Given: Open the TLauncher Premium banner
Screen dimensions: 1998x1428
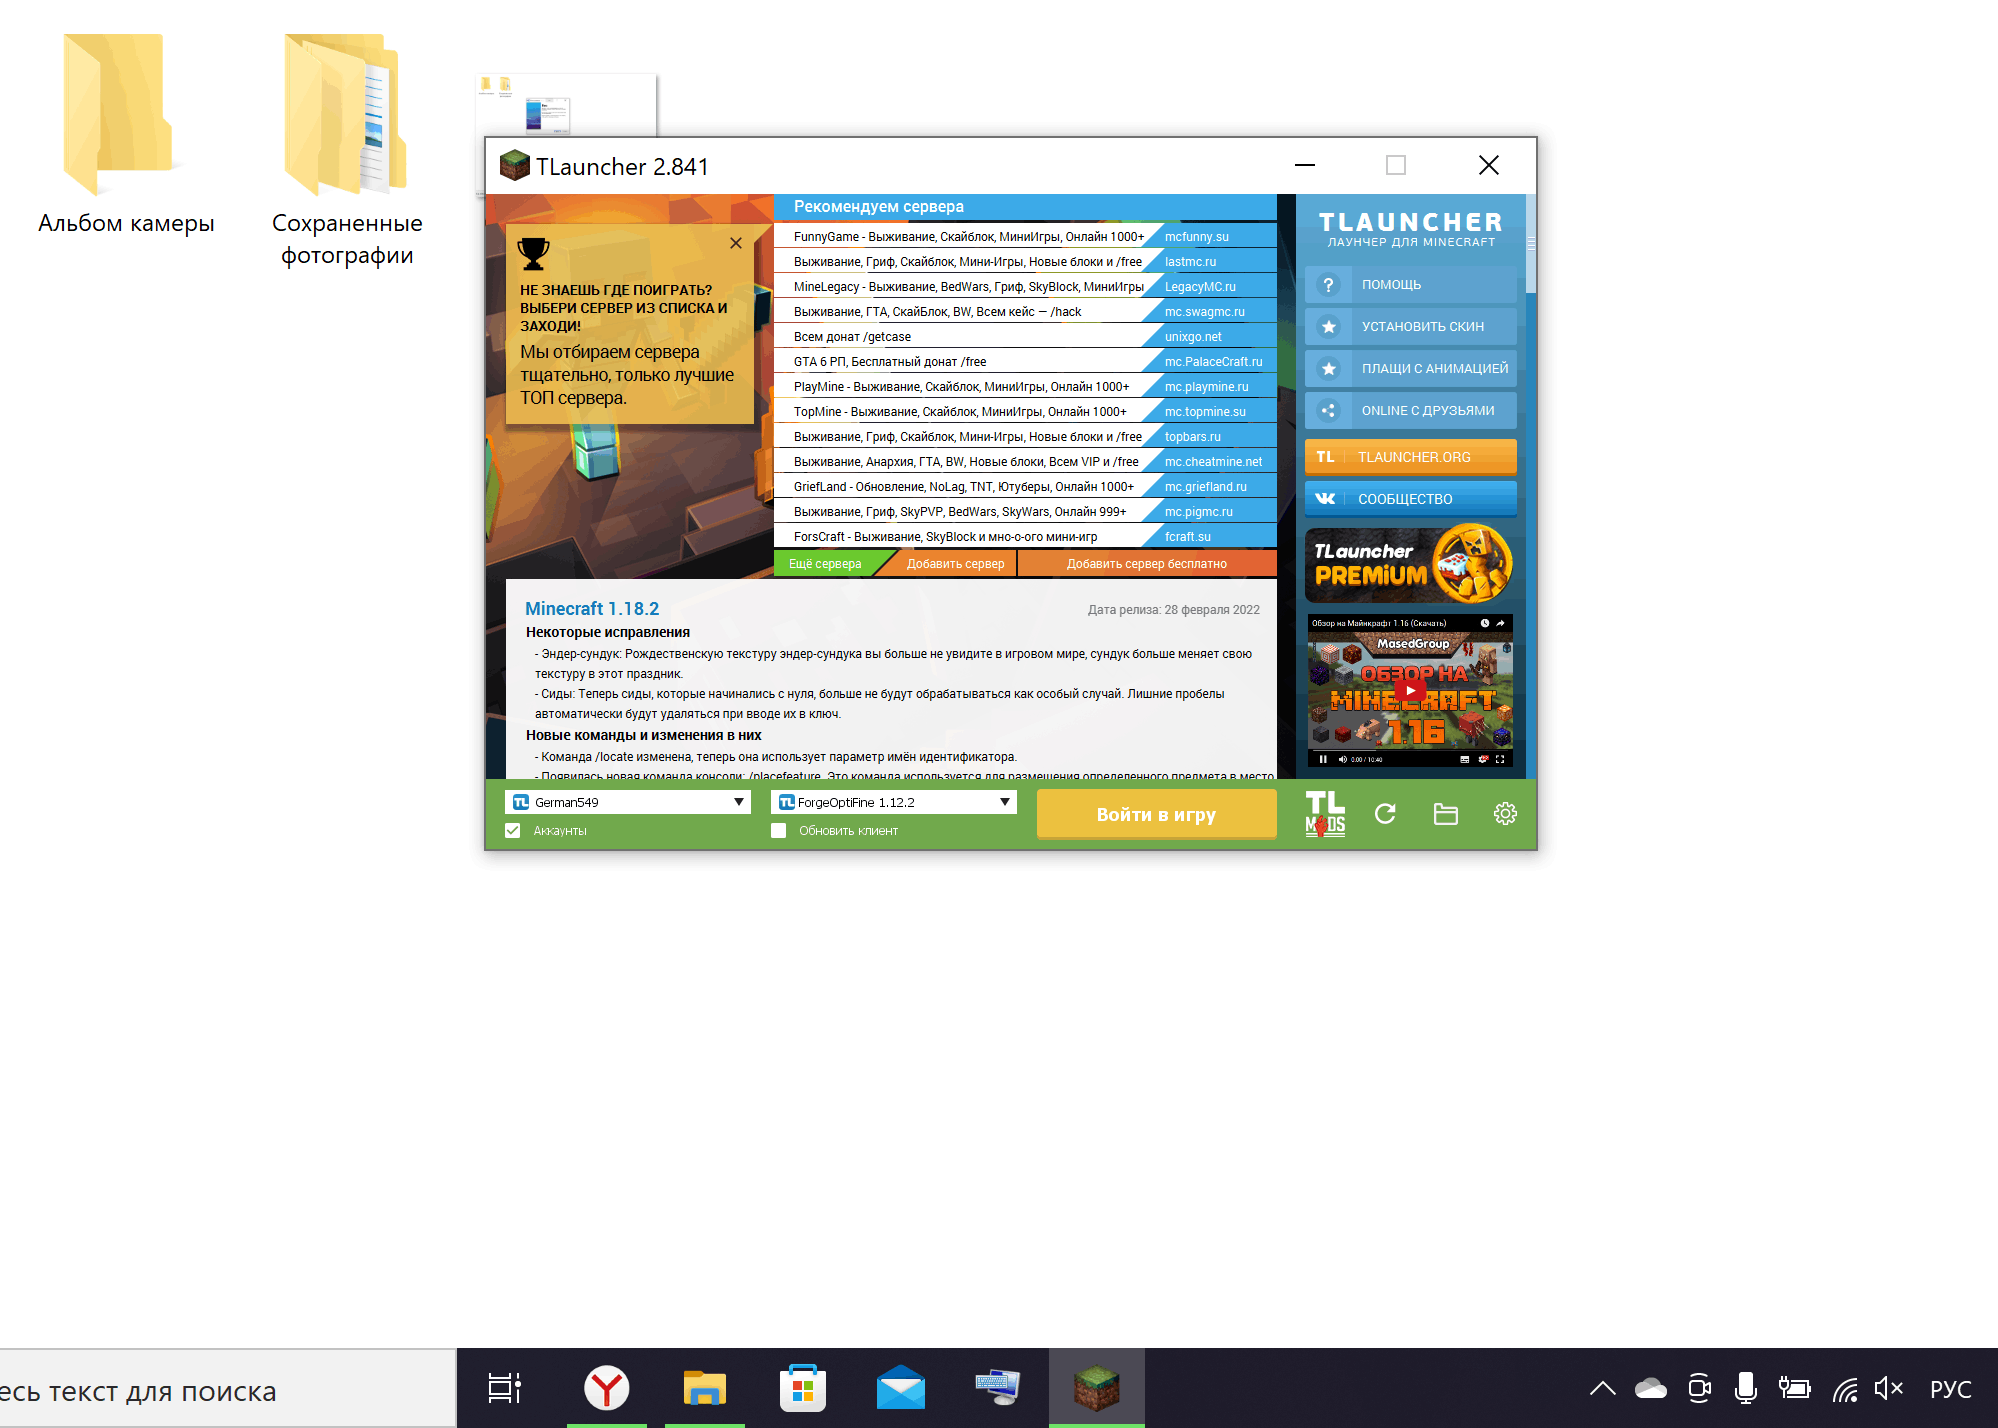Looking at the screenshot, I should [x=1410, y=565].
